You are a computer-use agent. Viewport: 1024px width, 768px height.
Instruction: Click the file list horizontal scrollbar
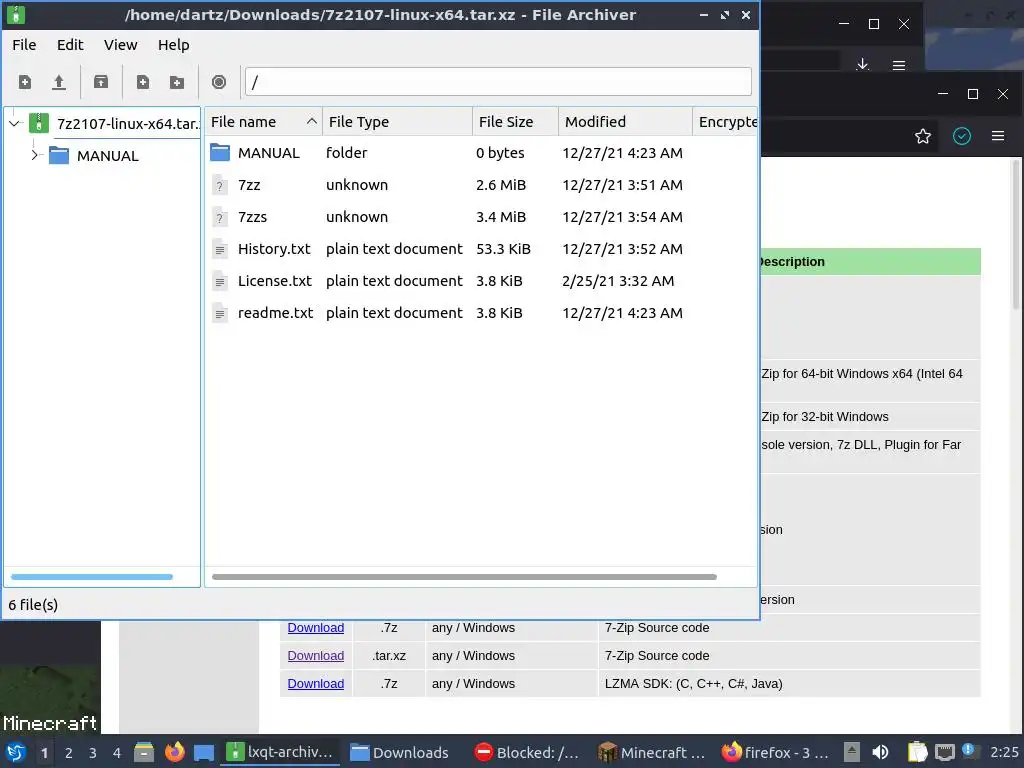pyautogui.click(x=464, y=577)
